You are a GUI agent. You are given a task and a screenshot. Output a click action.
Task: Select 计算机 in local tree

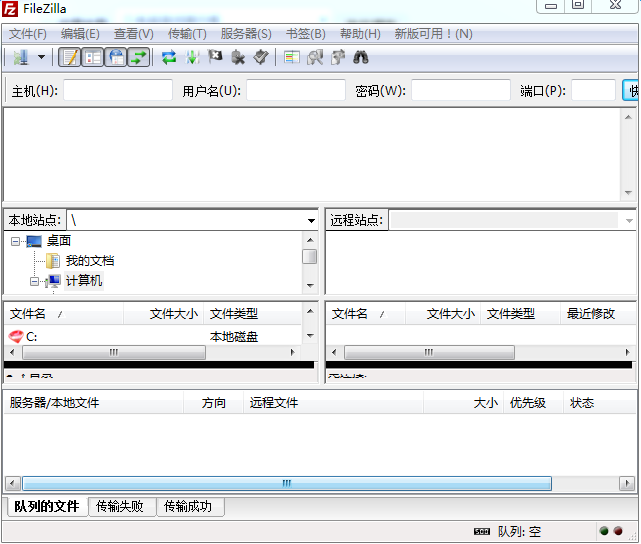pyautogui.click(x=84, y=281)
